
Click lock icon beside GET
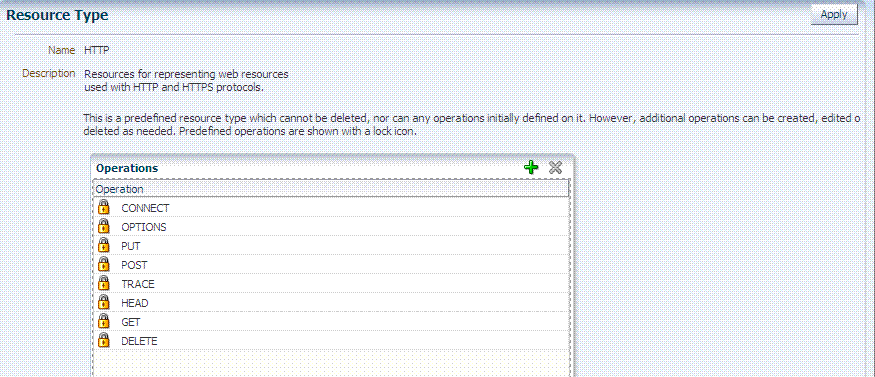pos(103,321)
